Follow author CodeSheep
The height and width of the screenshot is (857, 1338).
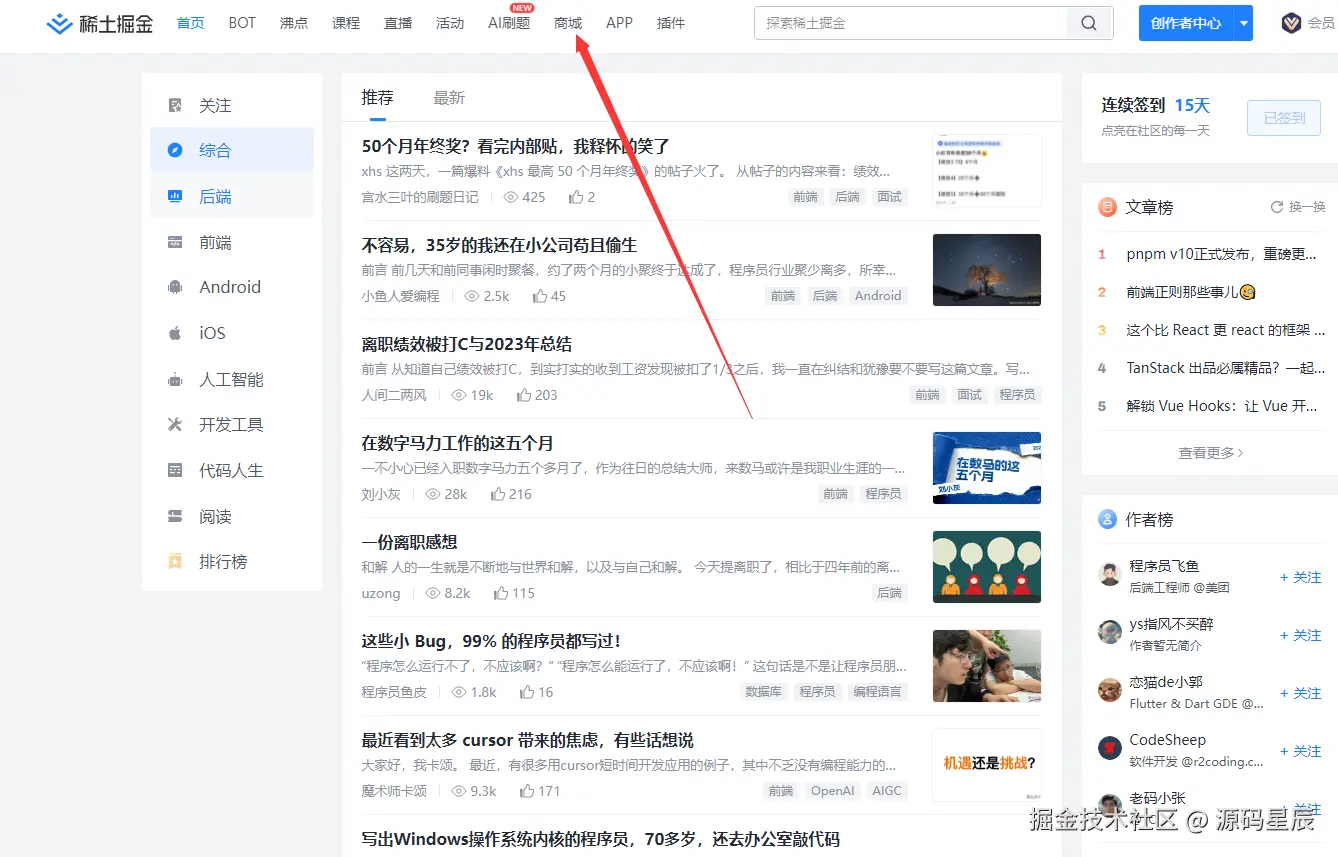pos(1300,751)
